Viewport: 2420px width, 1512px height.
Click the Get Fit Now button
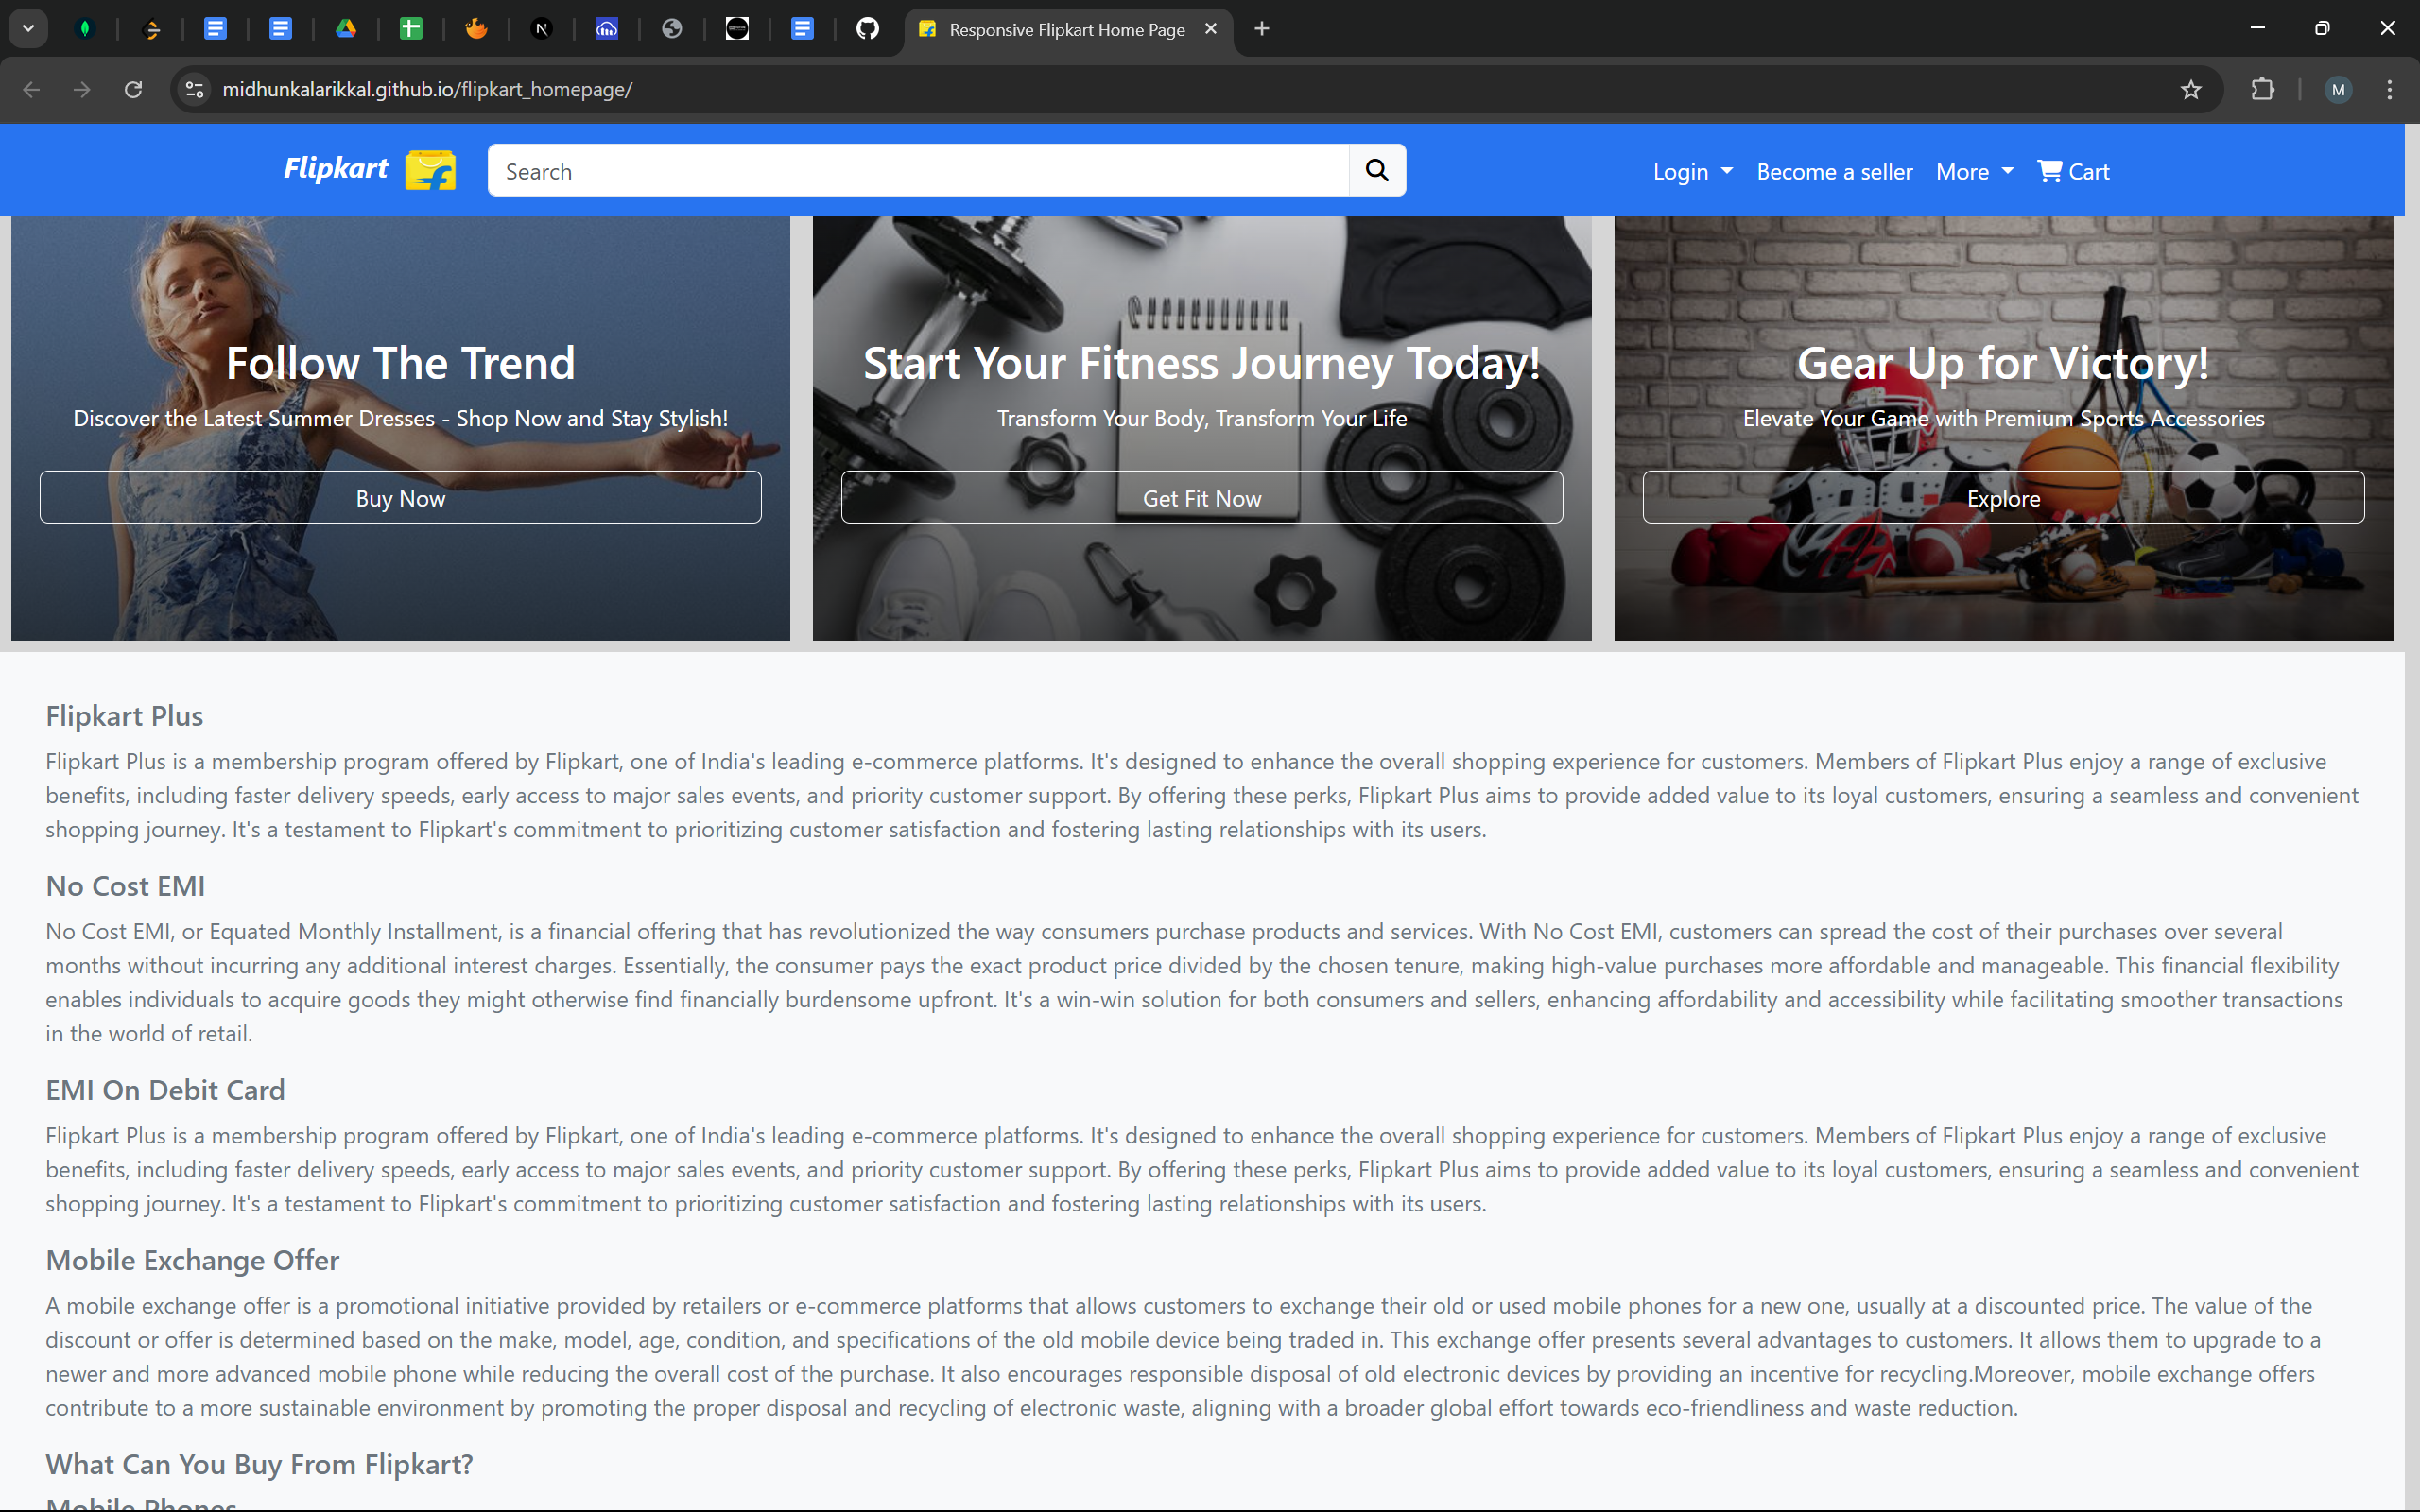tap(1201, 498)
